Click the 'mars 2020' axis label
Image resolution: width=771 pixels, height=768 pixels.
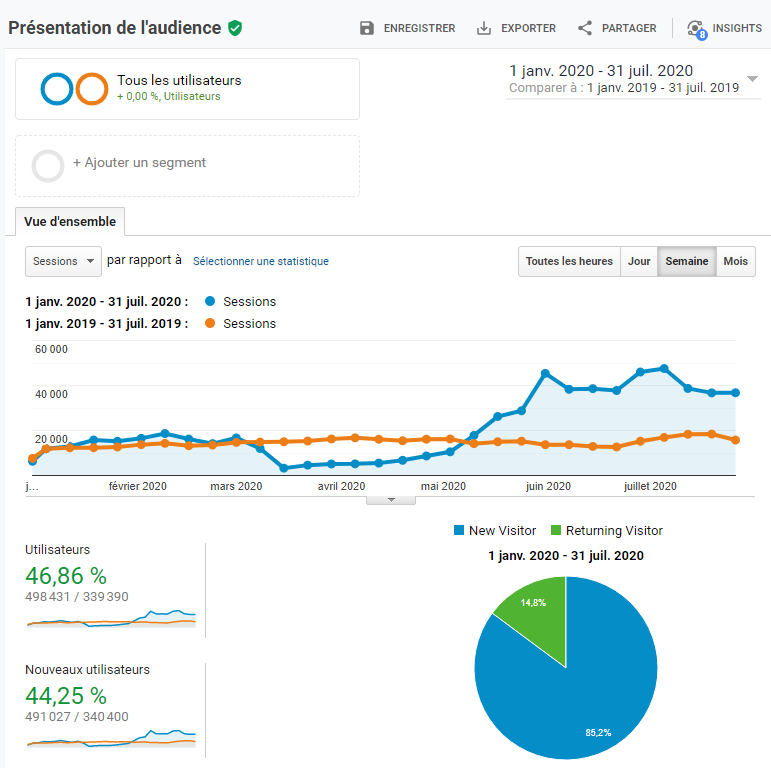click(x=236, y=486)
